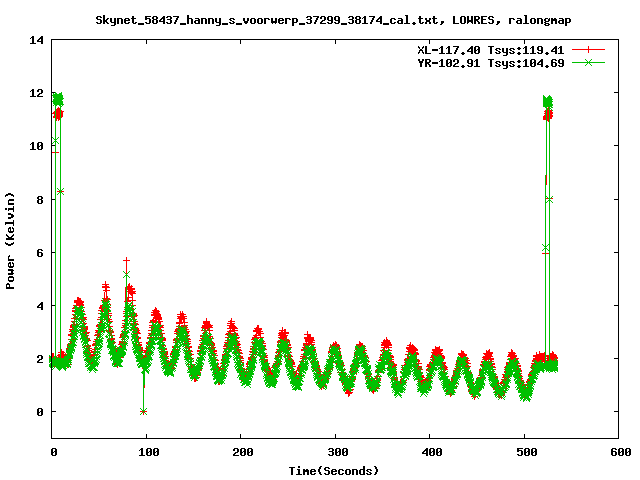Click y-axis tick label 10

point(36,146)
